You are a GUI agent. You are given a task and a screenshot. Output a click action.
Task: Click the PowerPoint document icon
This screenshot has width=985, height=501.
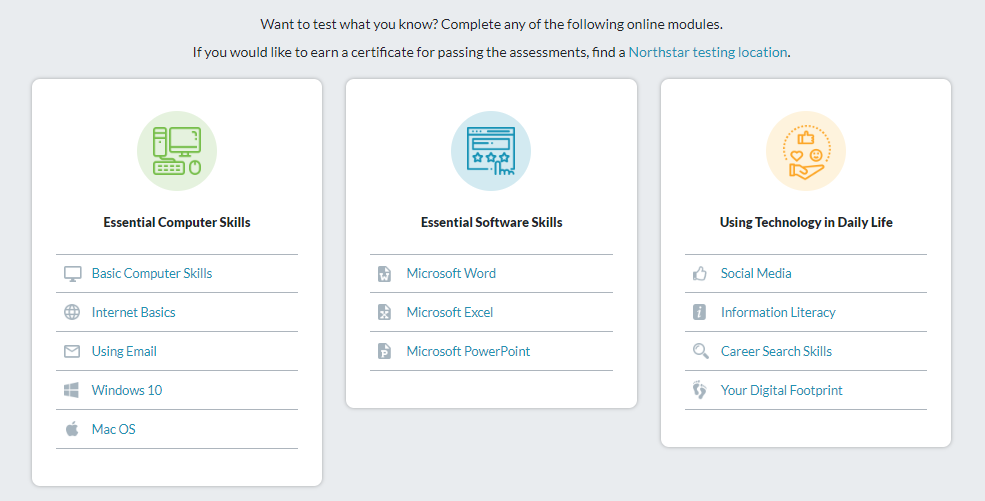click(x=384, y=351)
